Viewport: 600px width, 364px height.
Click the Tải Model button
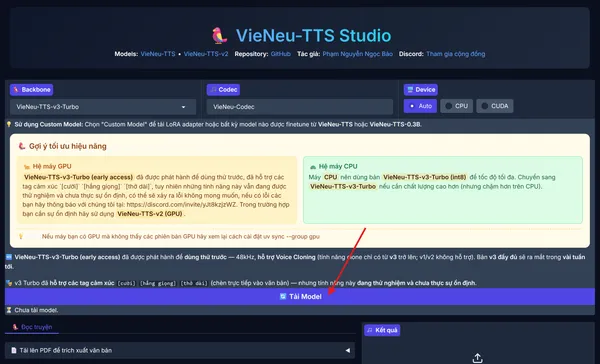300,297
